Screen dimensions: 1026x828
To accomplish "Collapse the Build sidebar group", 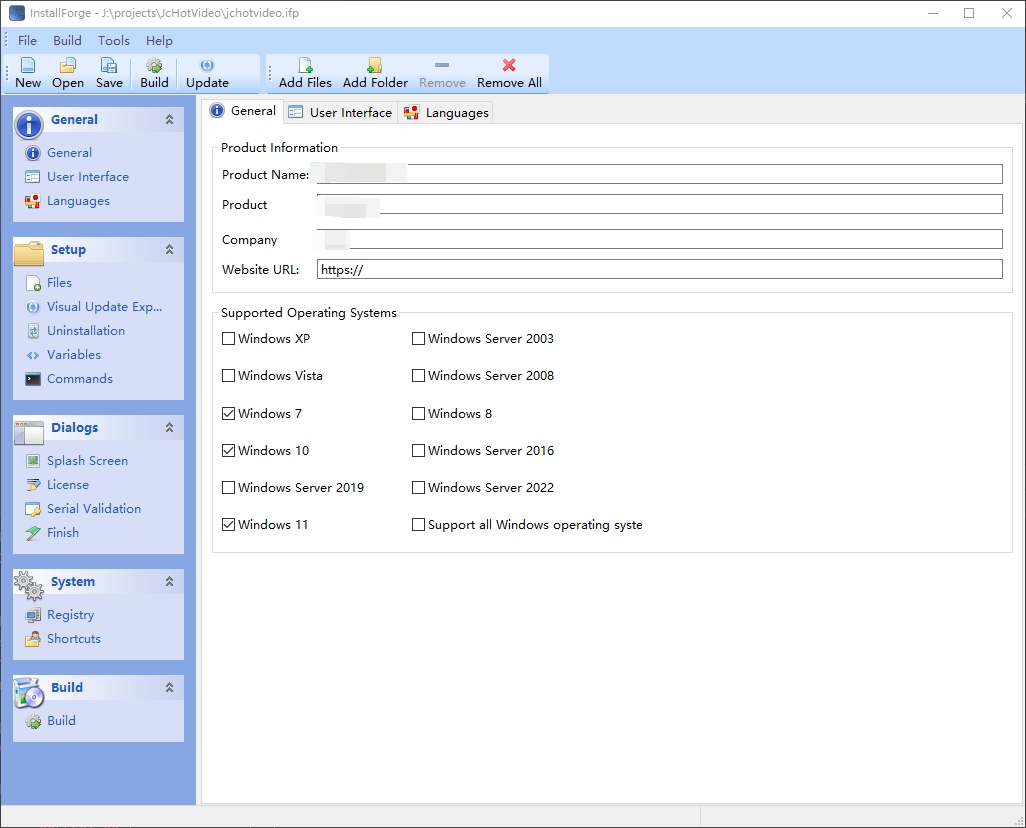I will point(169,687).
